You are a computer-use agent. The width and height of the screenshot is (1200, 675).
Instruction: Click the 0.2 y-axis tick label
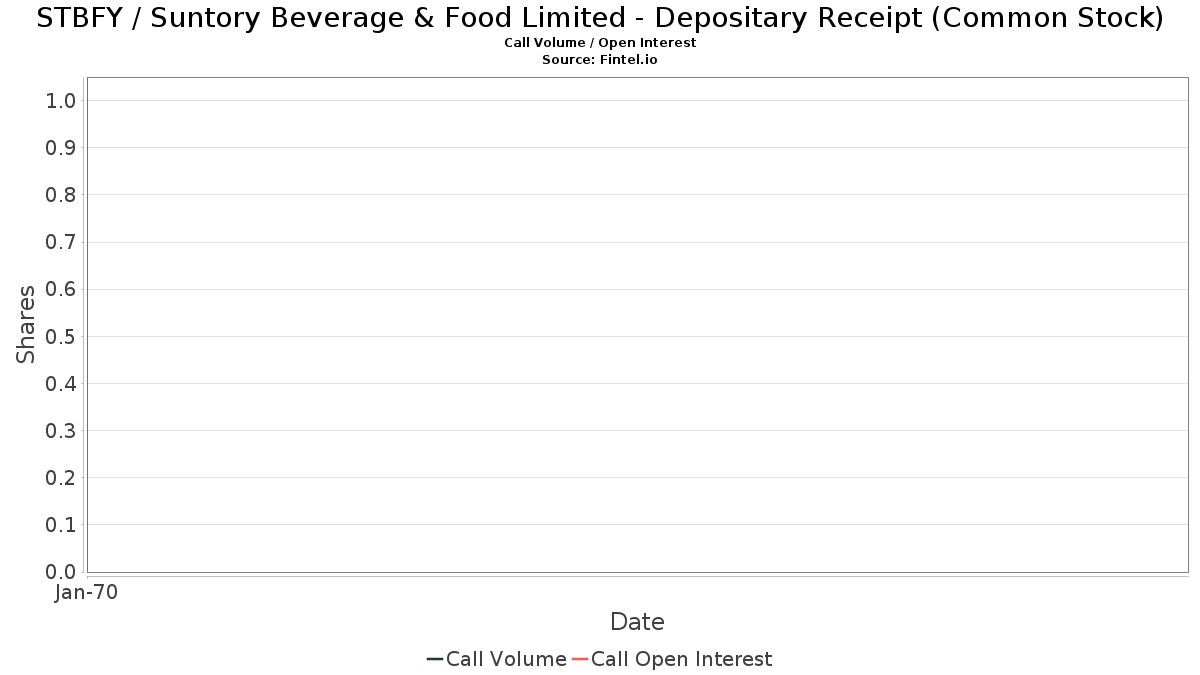tap(61, 478)
